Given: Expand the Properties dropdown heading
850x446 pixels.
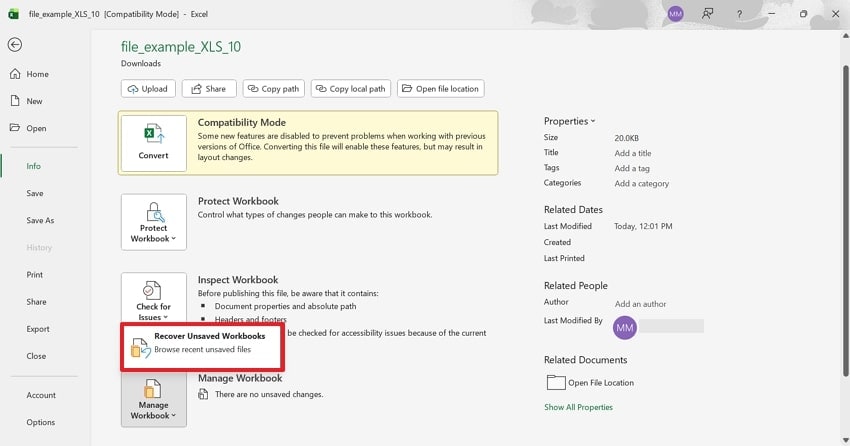Looking at the screenshot, I should coord(569,121).
